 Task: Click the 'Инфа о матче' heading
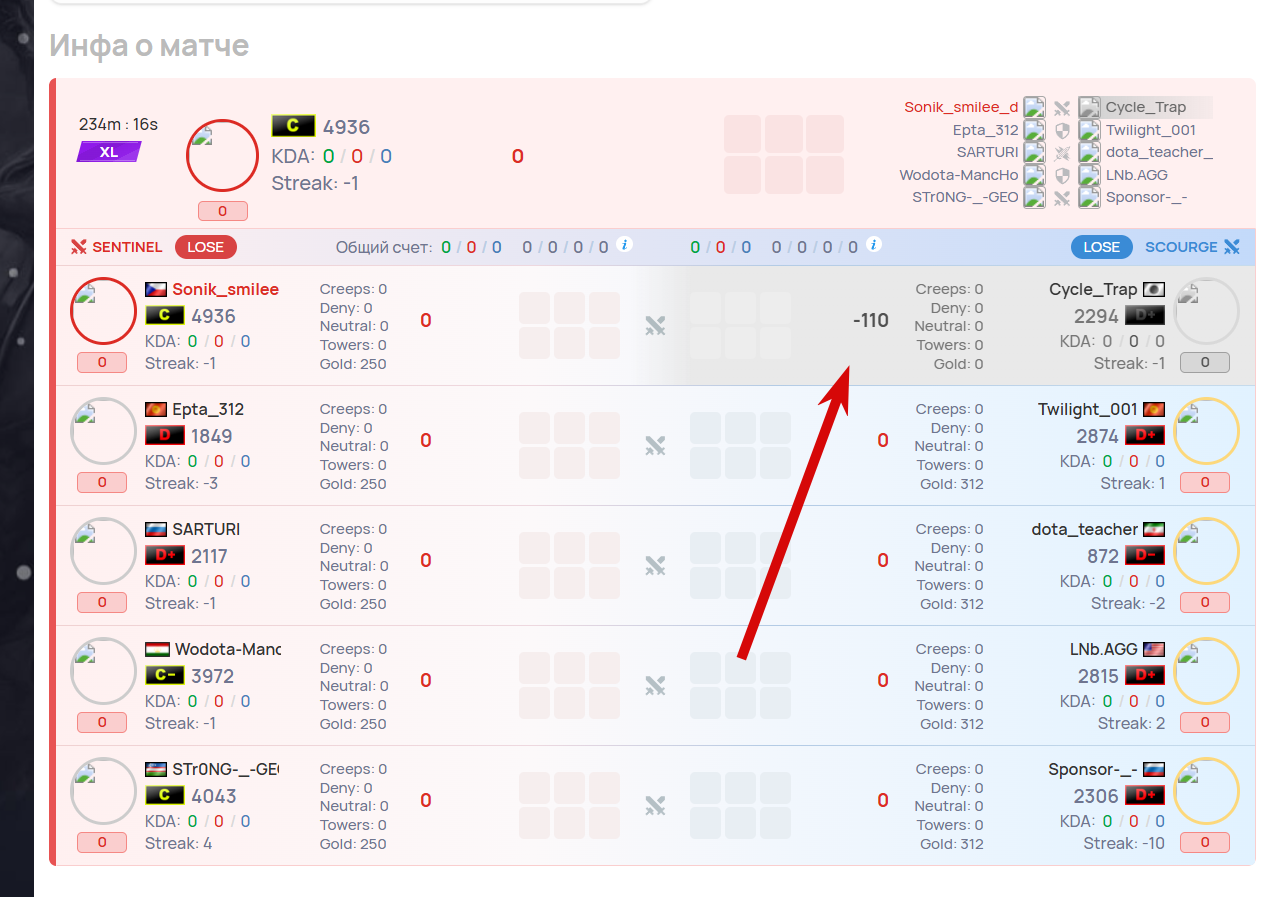click(149, 45)
